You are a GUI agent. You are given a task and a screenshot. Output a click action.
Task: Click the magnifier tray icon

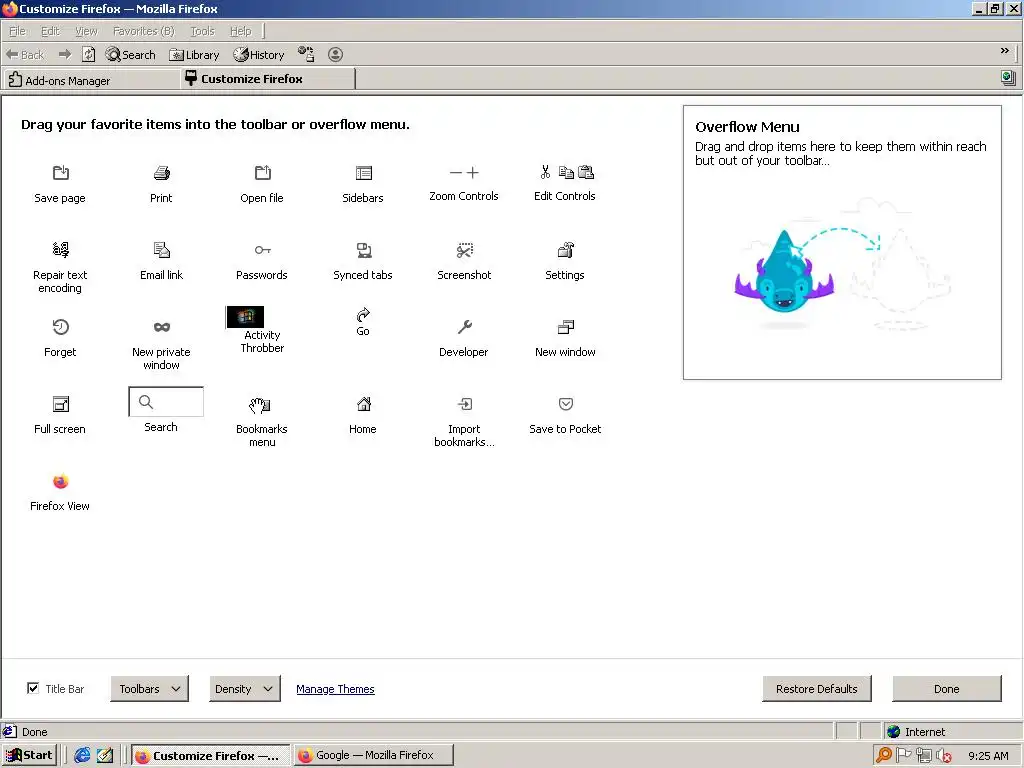(x=884, y=756)
